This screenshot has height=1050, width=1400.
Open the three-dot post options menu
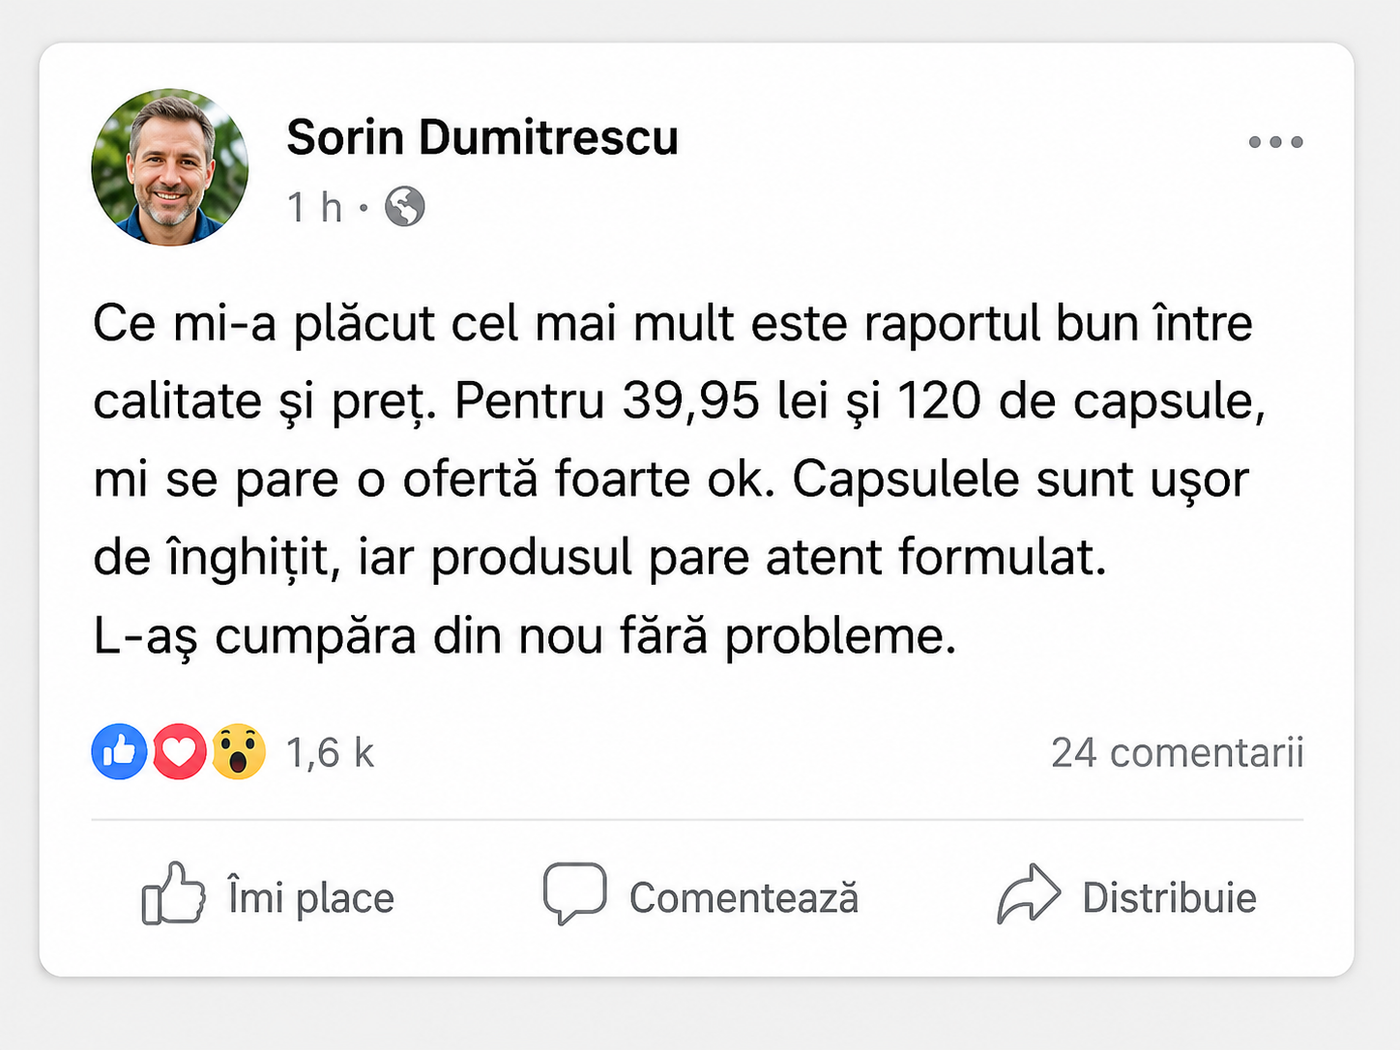click(1276, 142)
